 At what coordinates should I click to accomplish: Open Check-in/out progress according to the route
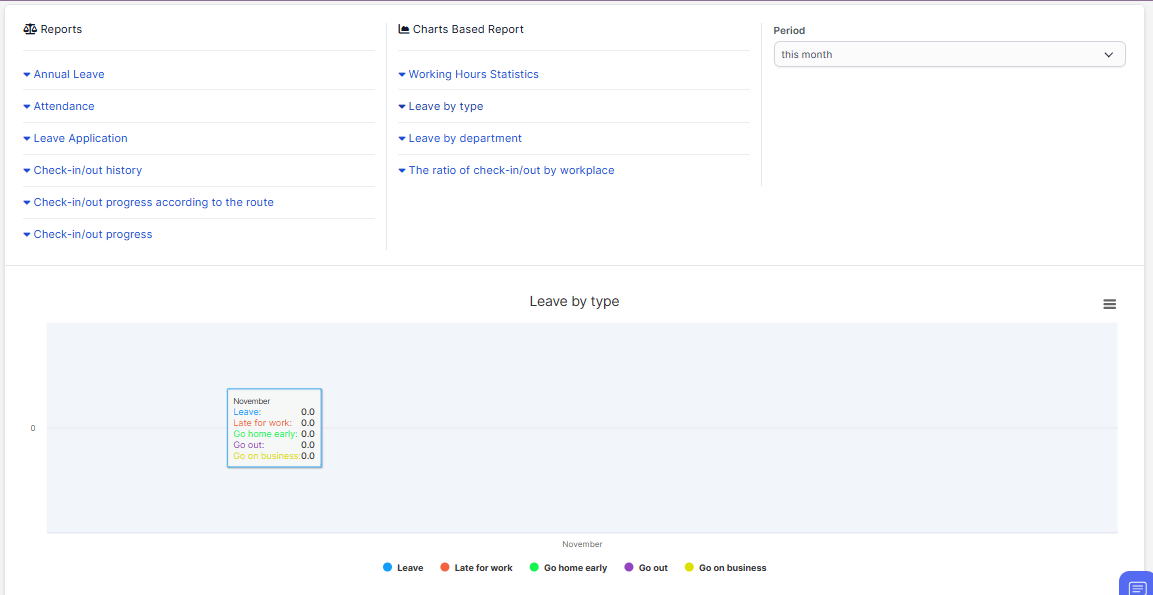(x=153, y=203)
